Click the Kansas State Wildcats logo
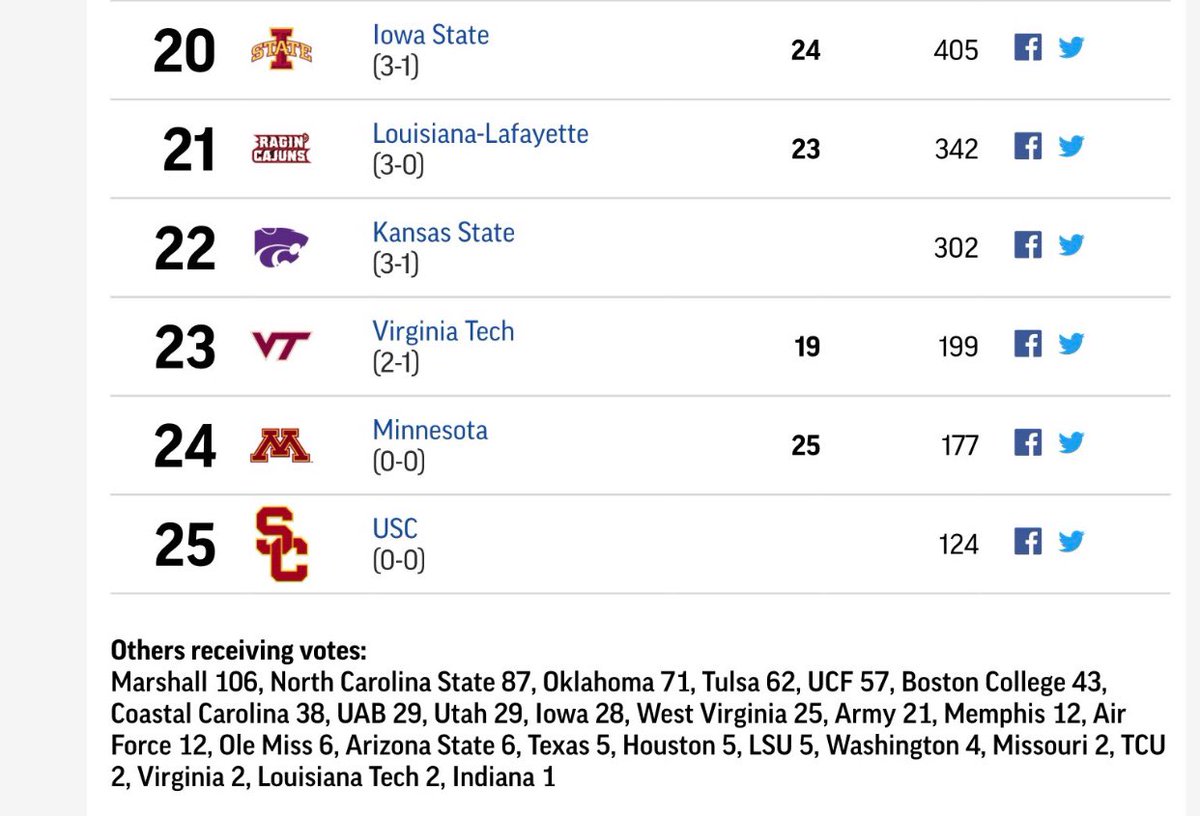Image resolution: width=1200 pixels, height=816 pixels. pos(281,247)
